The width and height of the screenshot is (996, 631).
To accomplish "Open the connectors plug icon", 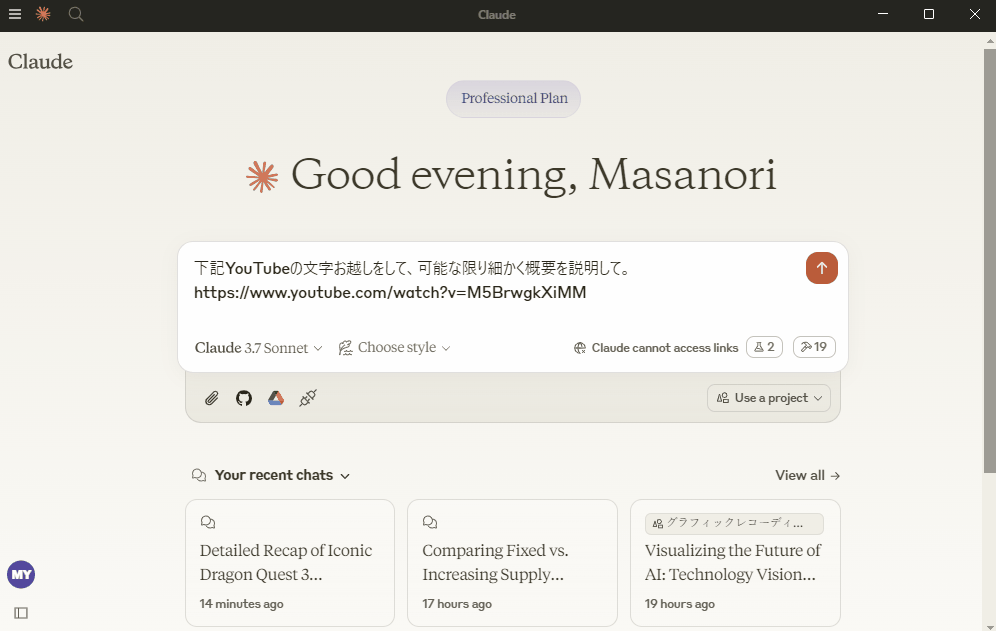I will click(x=308, y=398).
